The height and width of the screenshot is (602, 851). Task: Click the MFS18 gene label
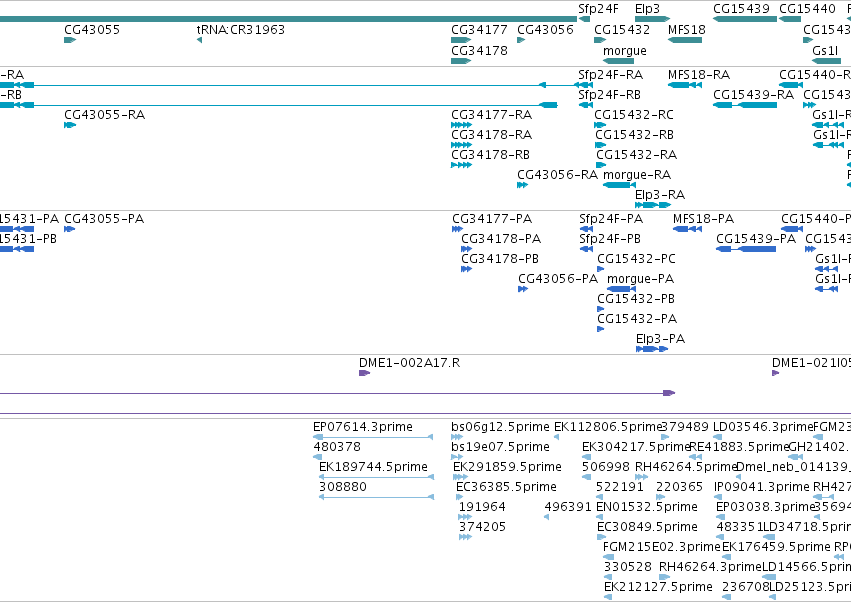pyautogui.click(x=687, y=29)
